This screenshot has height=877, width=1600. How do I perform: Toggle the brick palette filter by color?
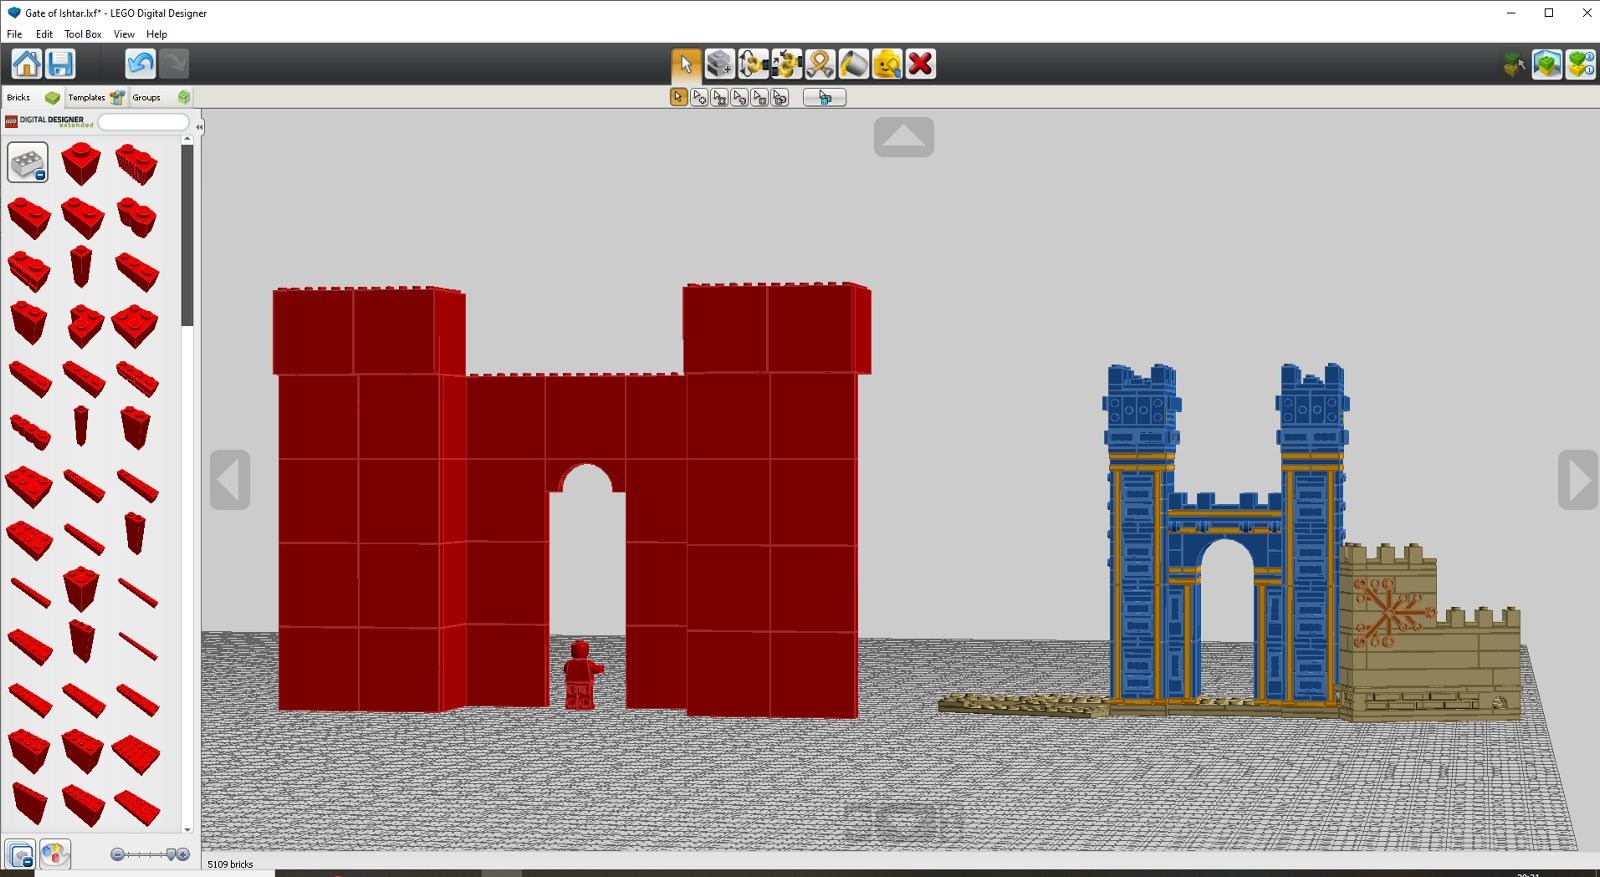pos(55,854)
